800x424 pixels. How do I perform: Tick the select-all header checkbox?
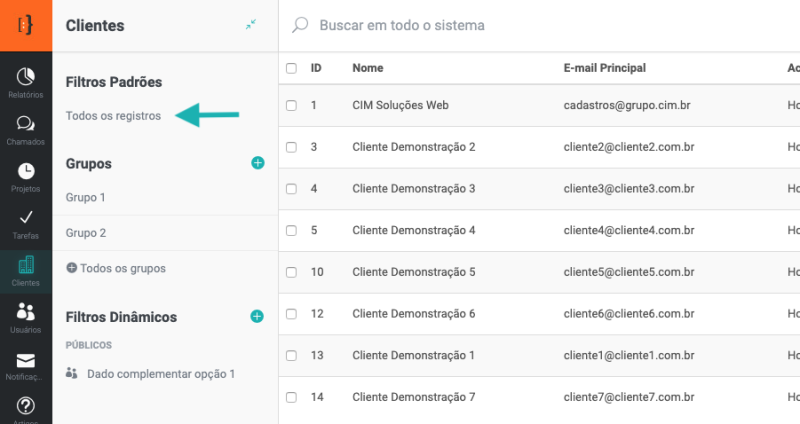pos(291,68)
